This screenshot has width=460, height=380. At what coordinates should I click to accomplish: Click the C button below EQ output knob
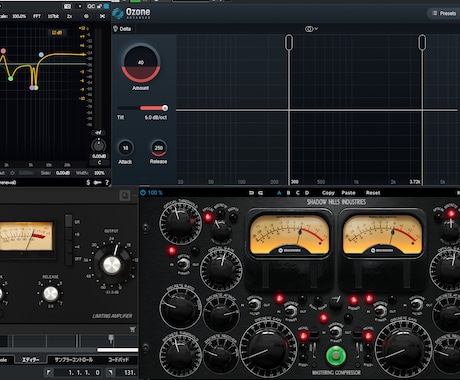point(99,163)
